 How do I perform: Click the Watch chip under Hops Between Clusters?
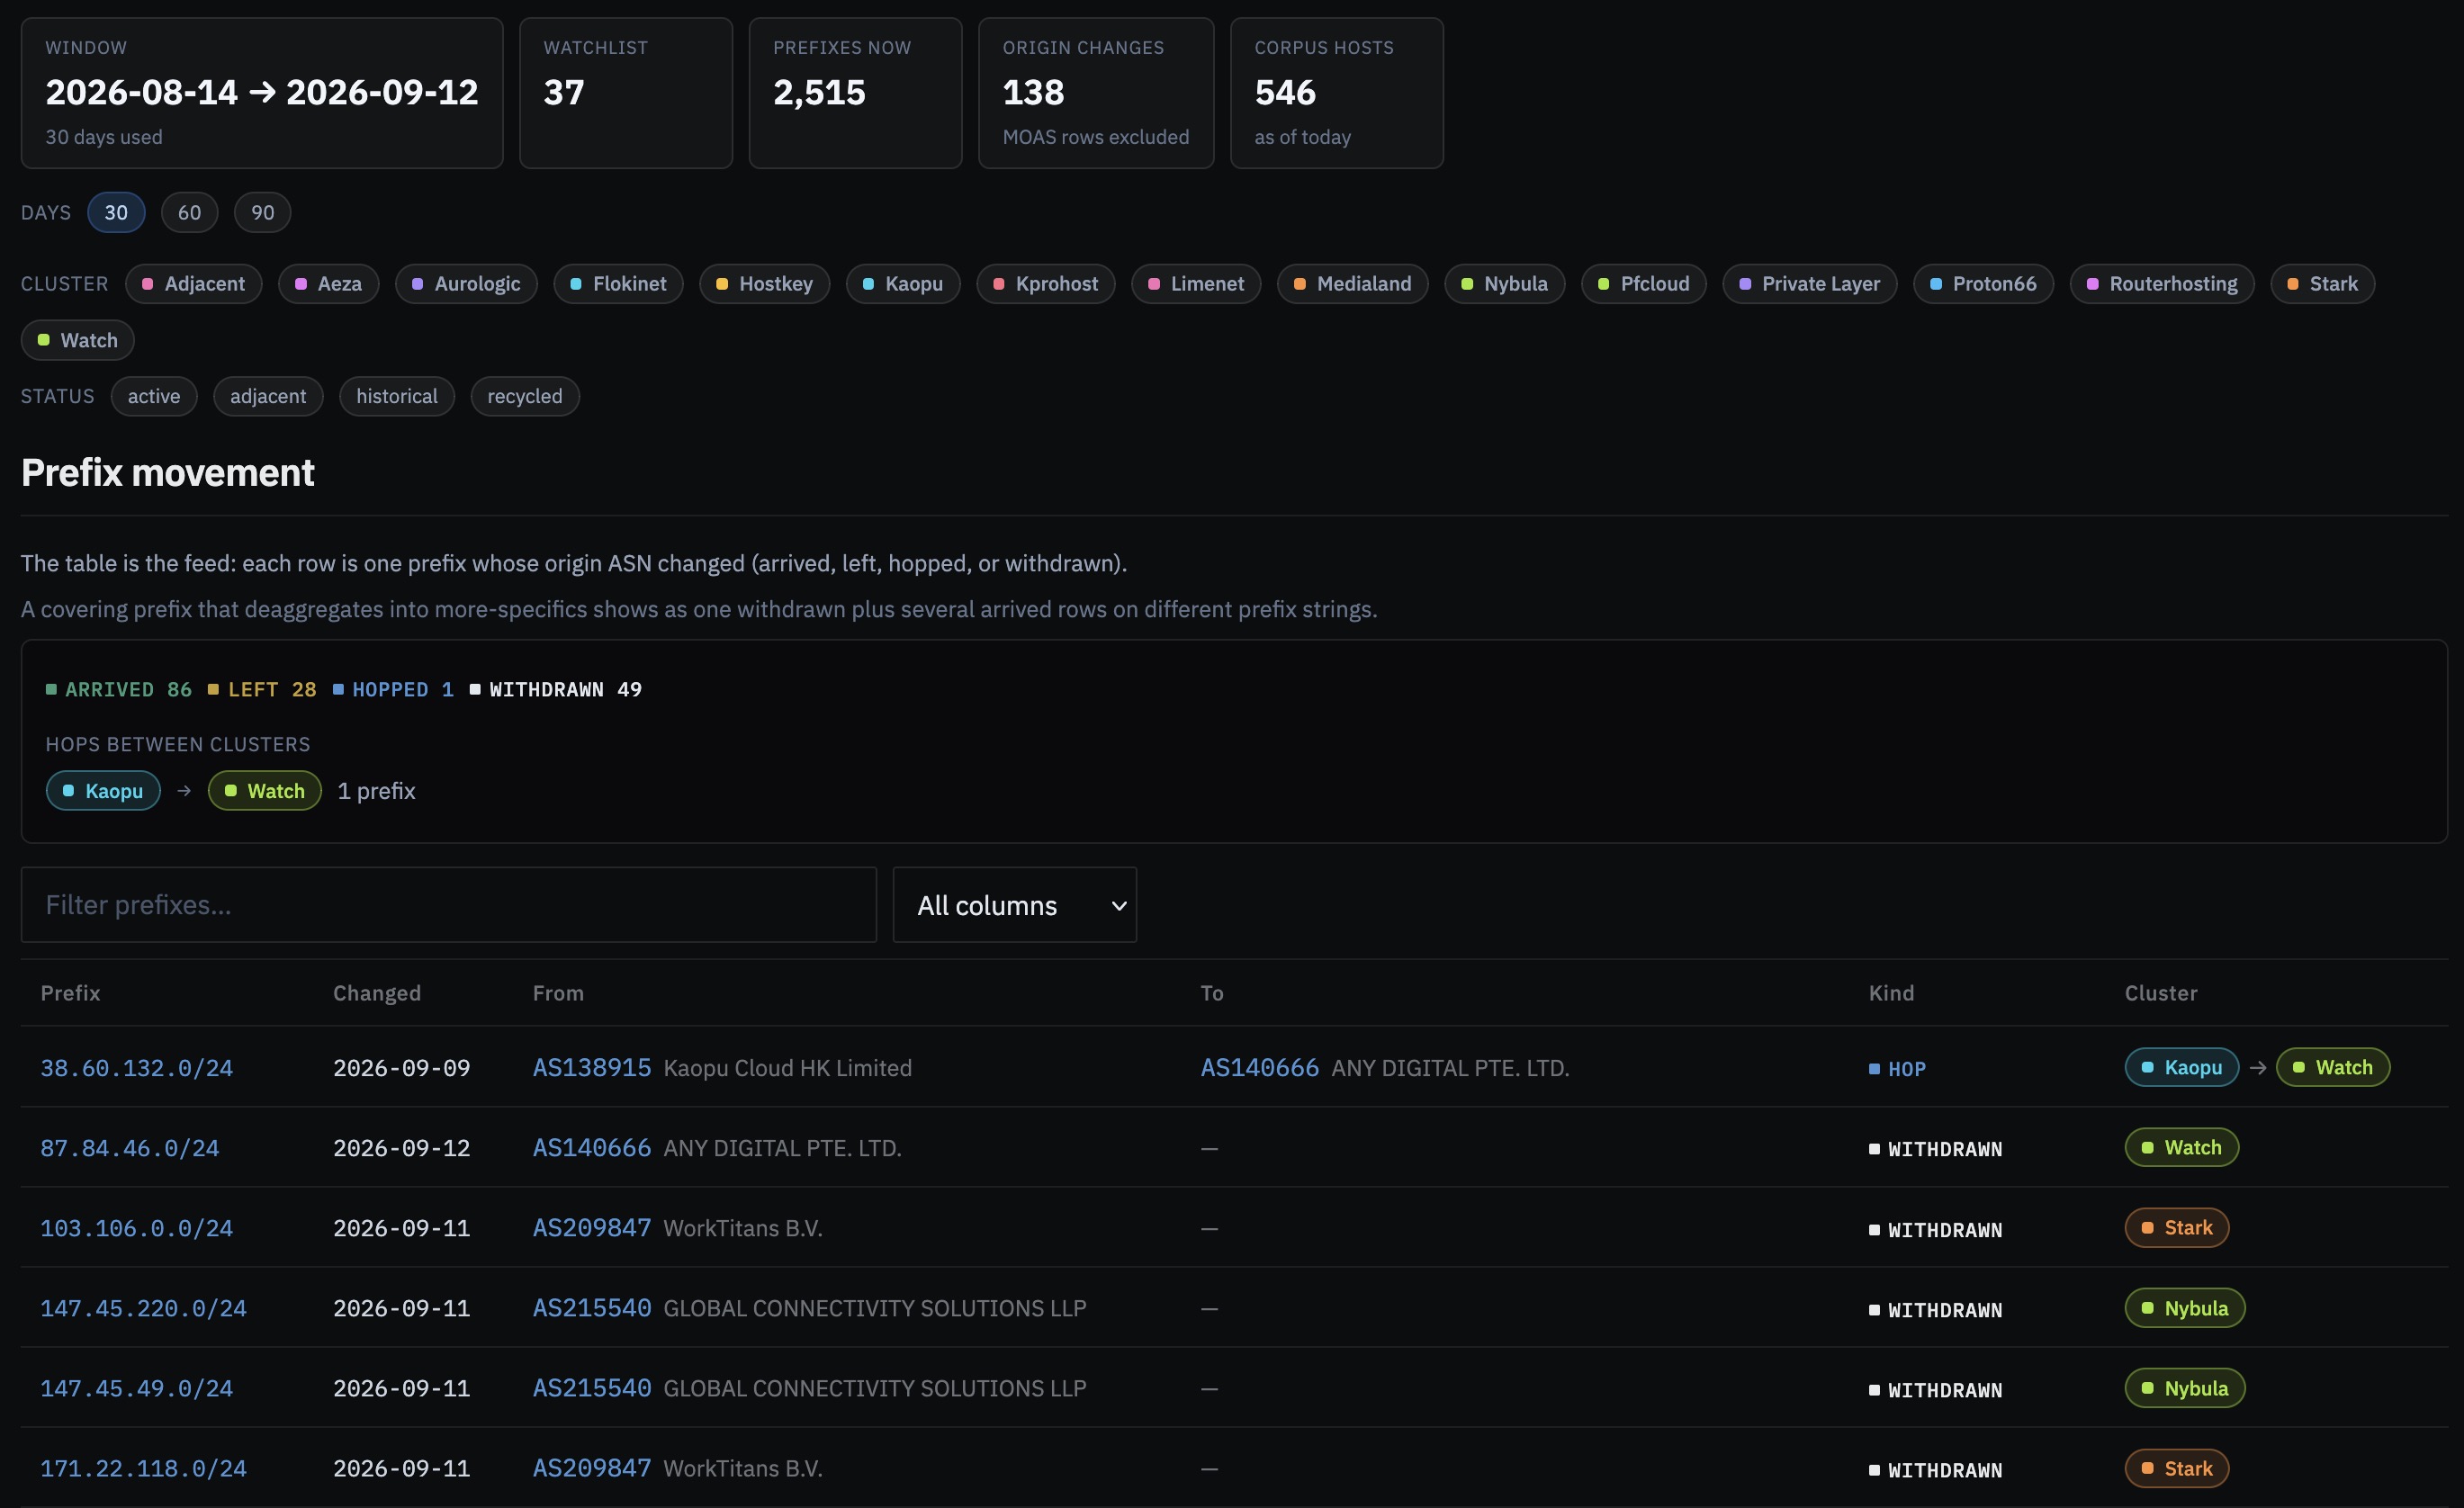pos(265,791)
